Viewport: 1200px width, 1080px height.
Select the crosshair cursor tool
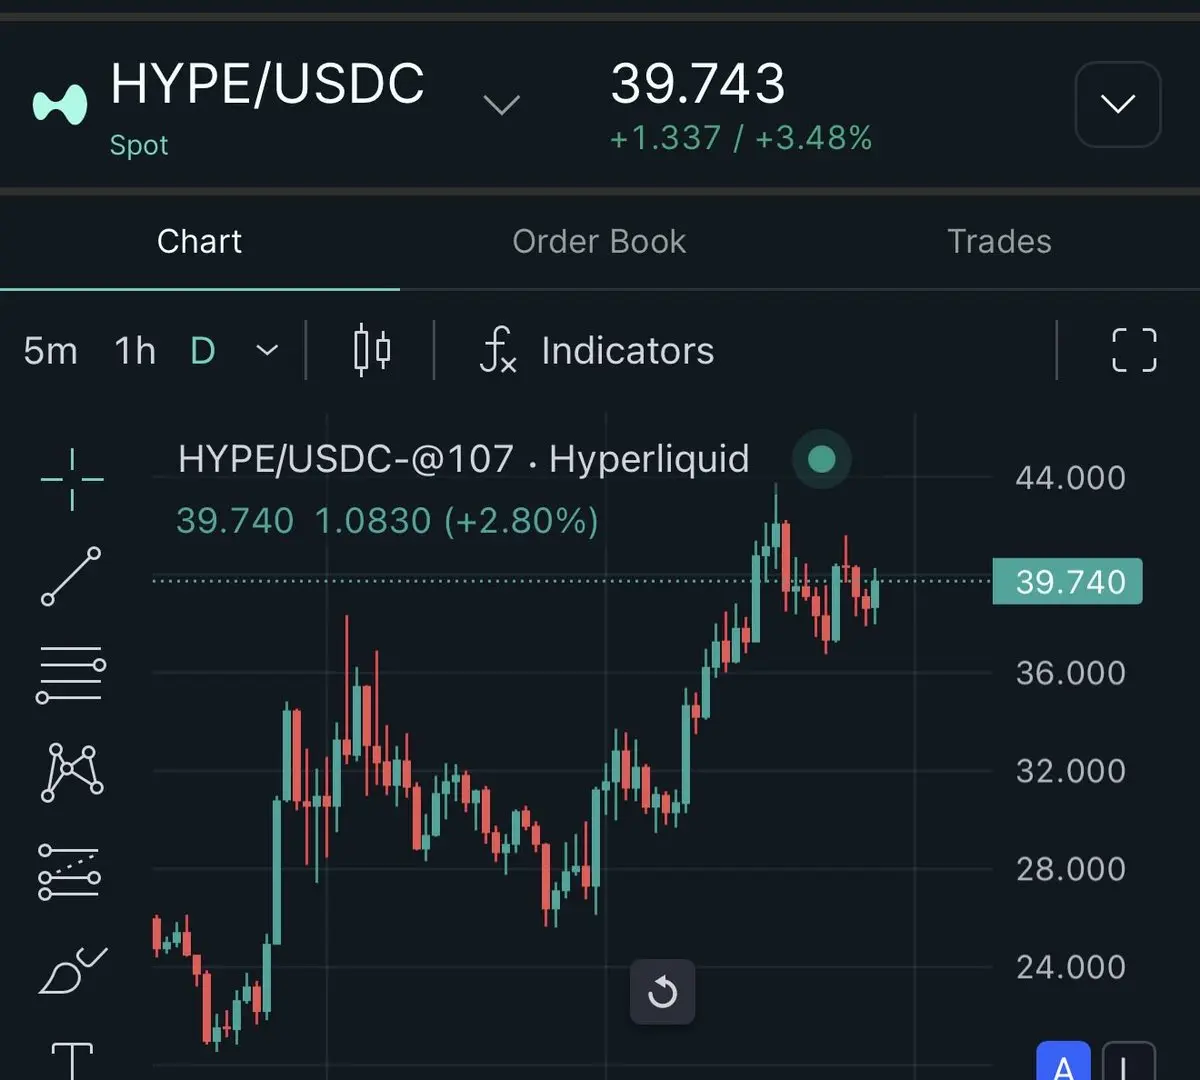72,479
